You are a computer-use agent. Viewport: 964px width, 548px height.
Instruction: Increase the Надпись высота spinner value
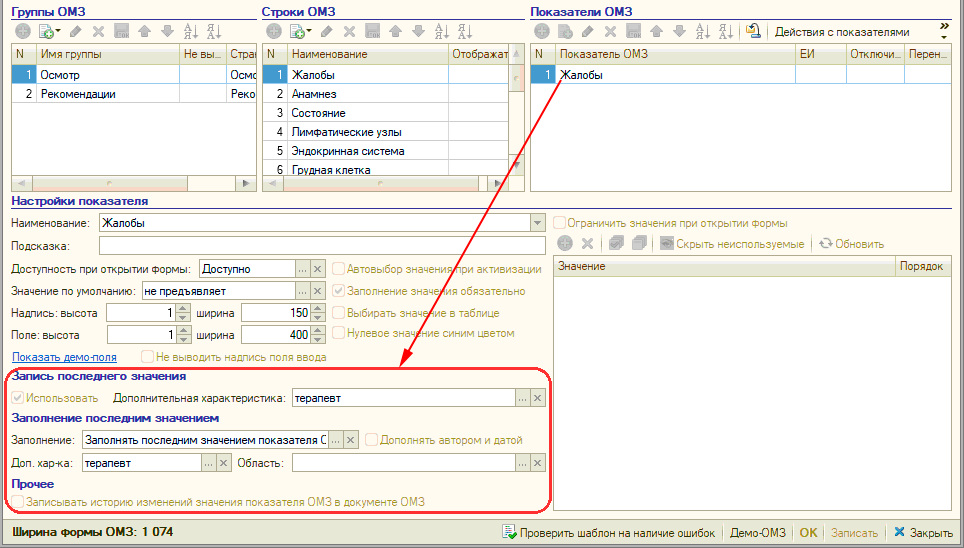183,308
